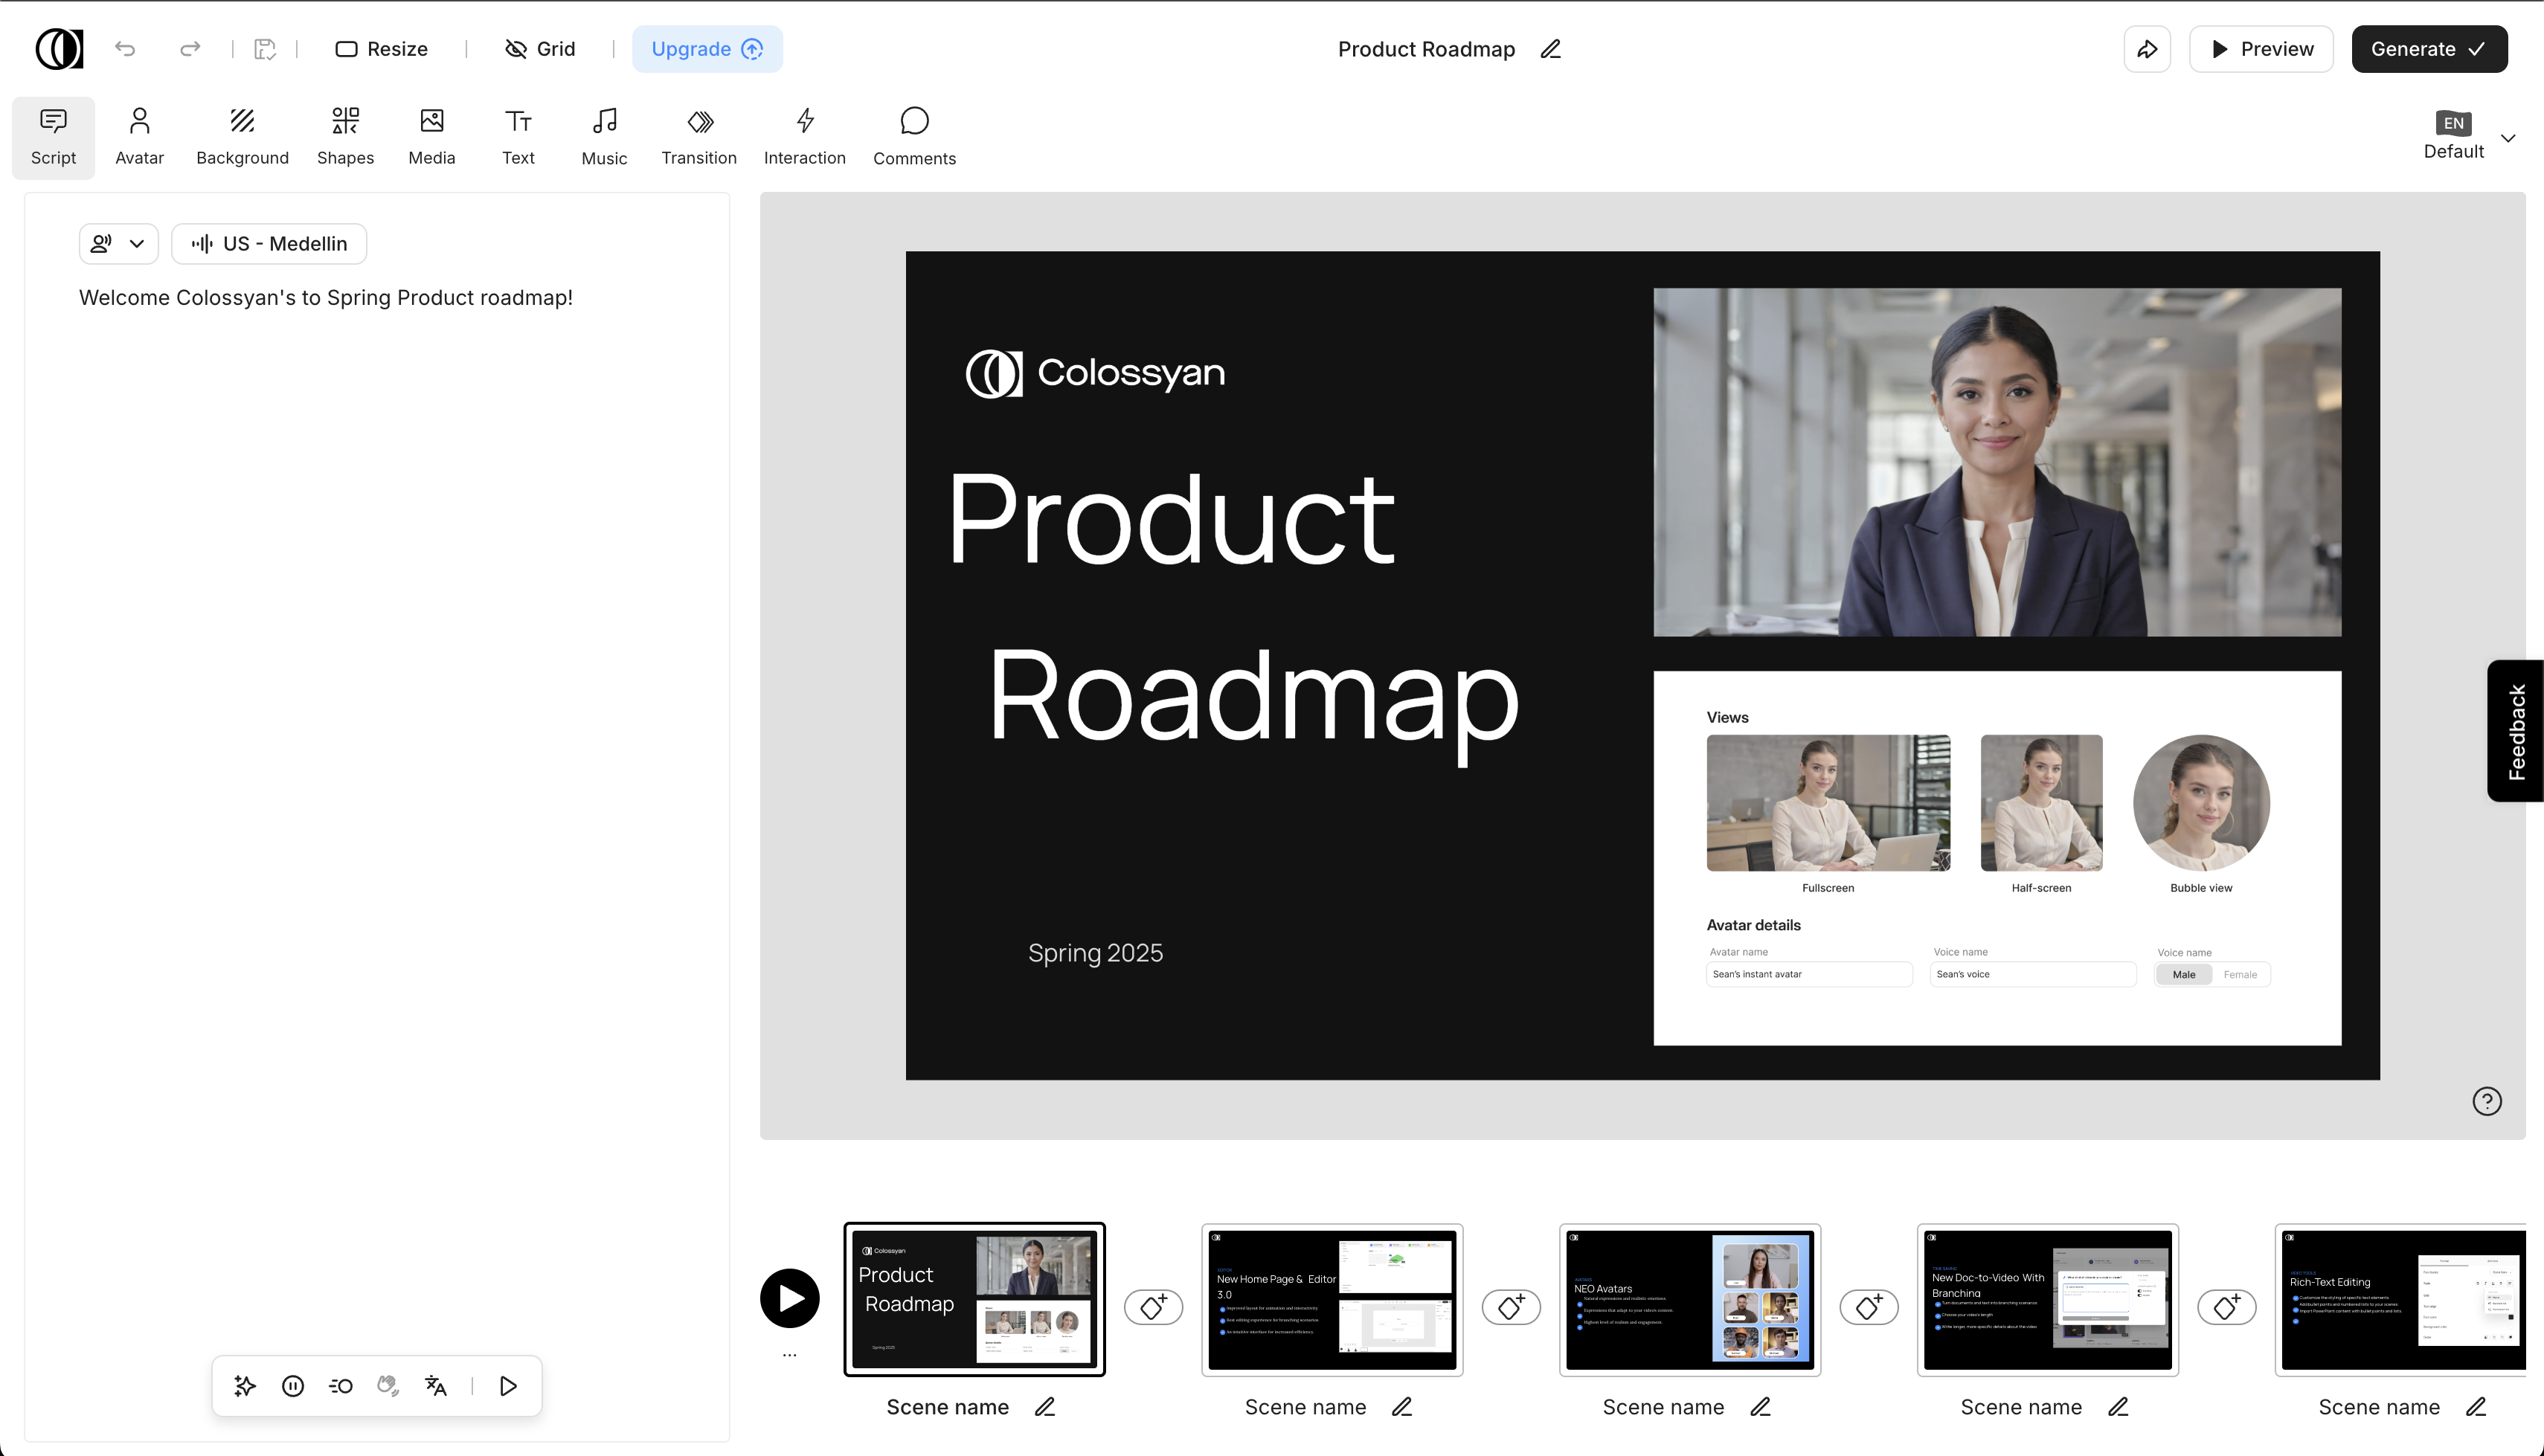Viewport: 2544px width, 1456px height.
Task: Select the New Doc-to-Video scene thumbnail
Action: (x=2048, y=1298)
